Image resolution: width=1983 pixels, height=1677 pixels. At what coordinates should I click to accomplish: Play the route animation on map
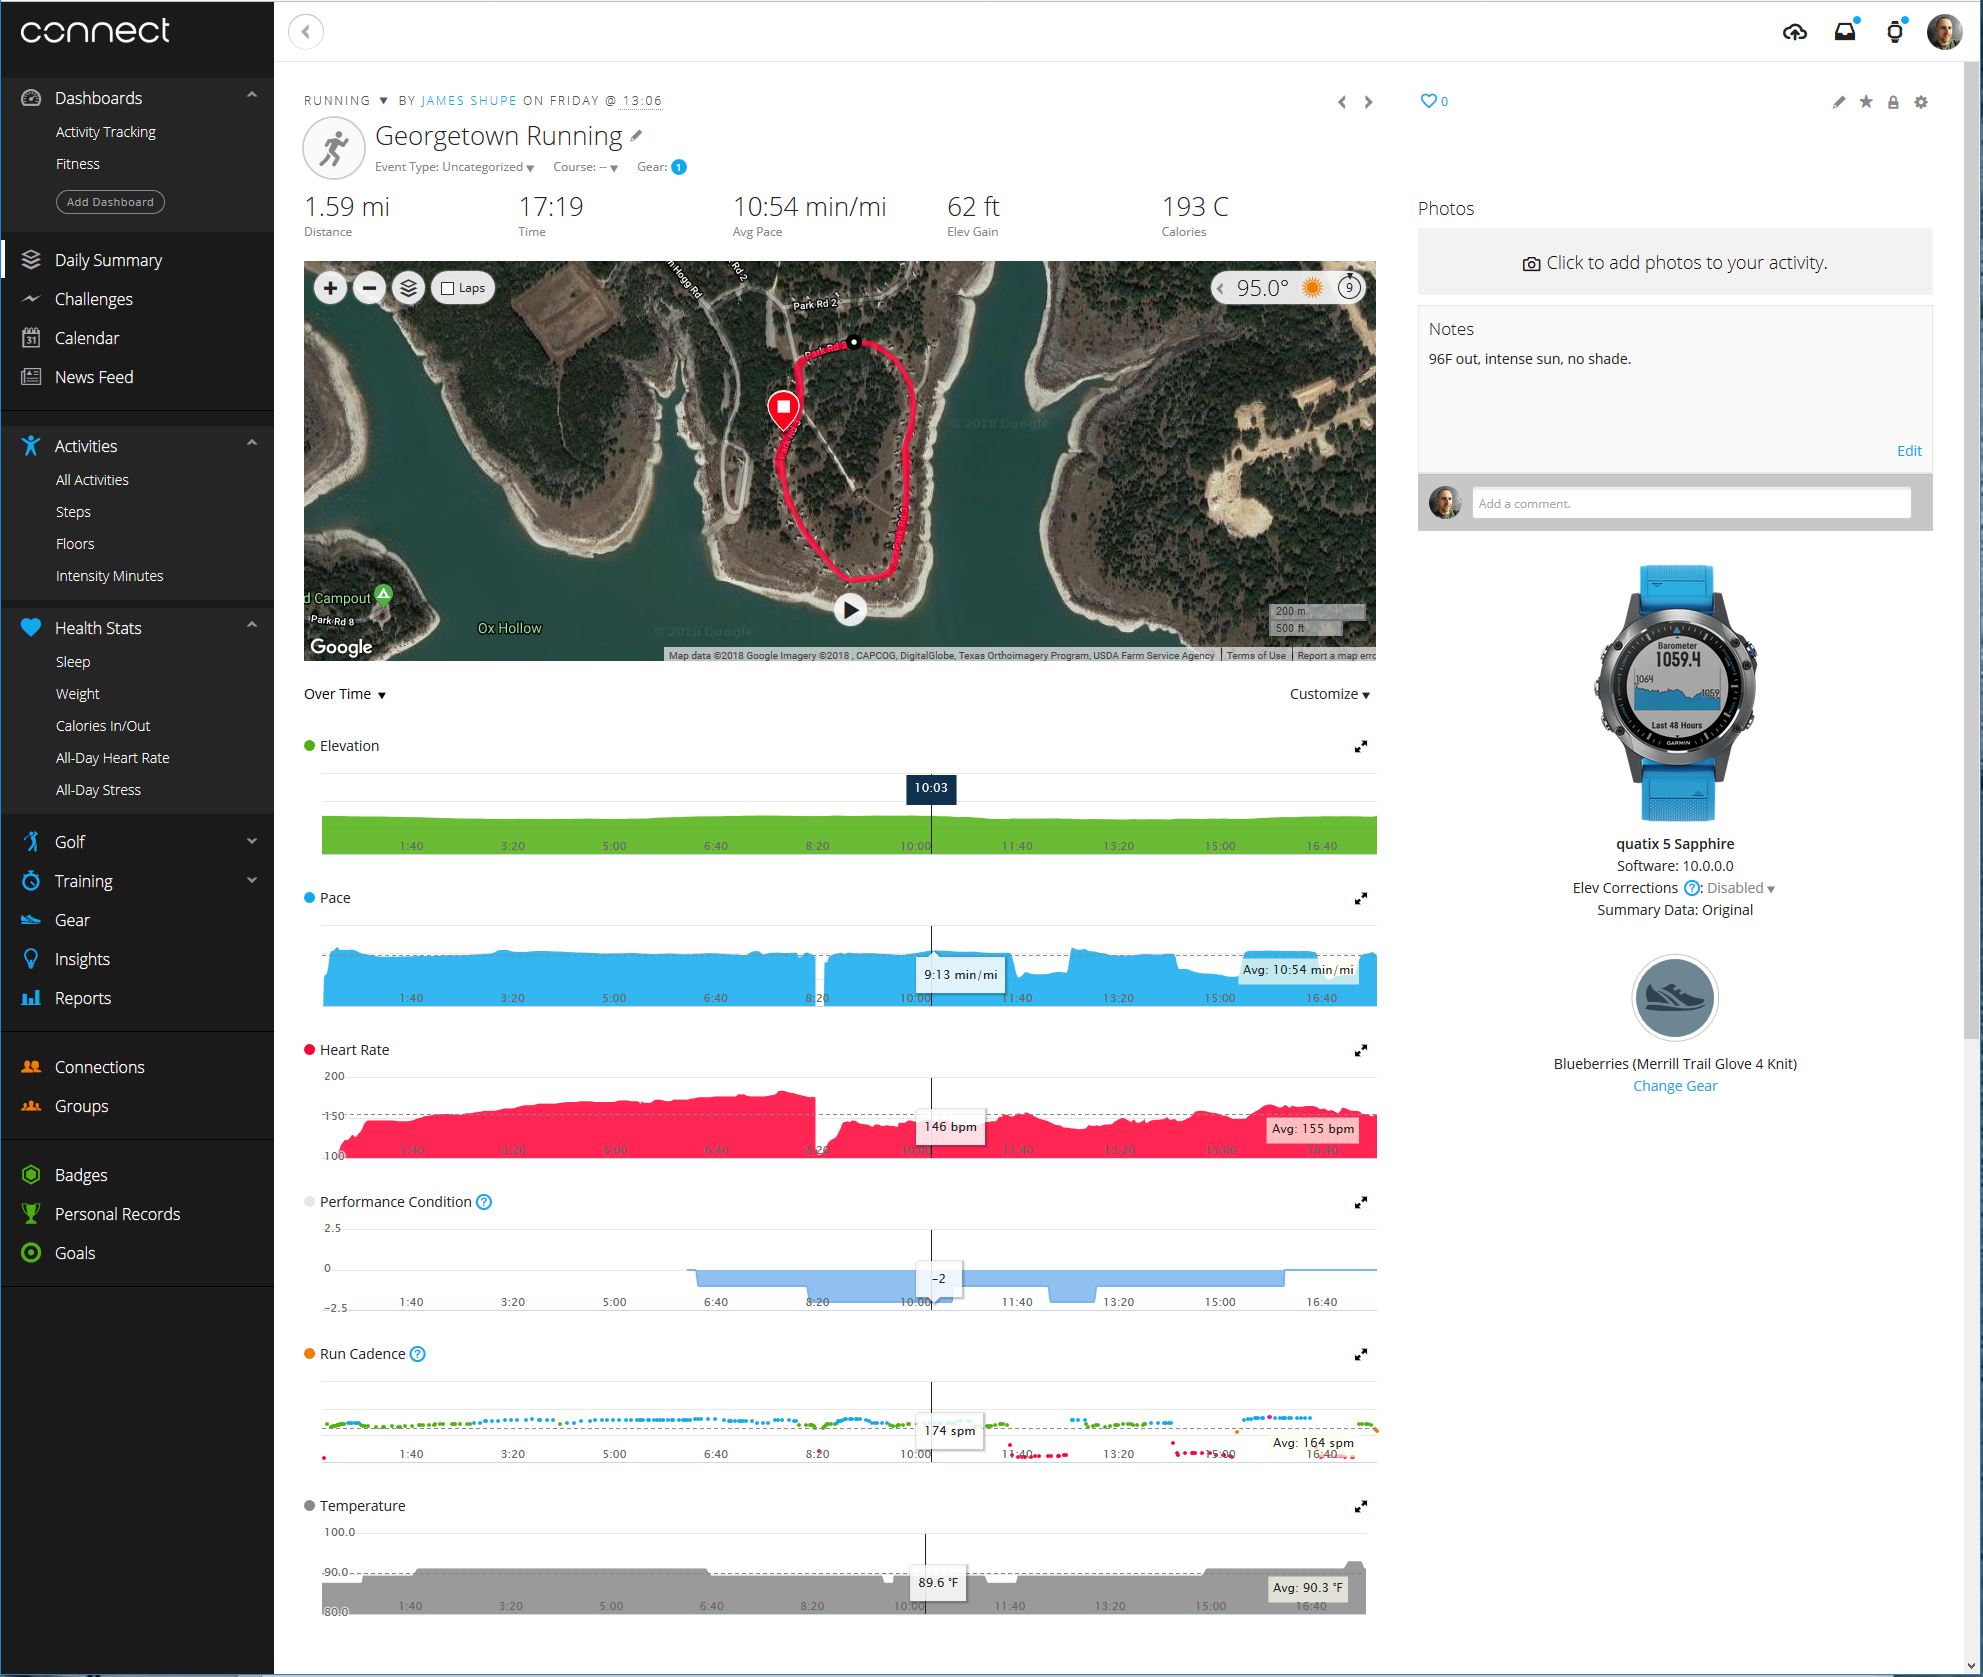pyautogui.click(x=850, y=609)
